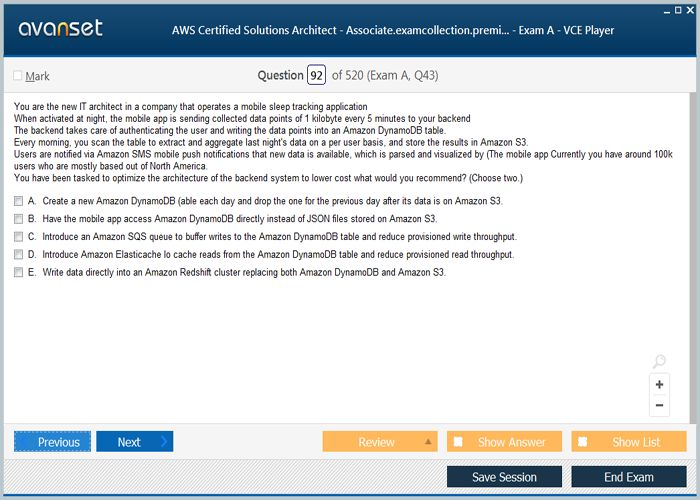Zoom in with the plus icon
Screen dimensions: 700x500
(659, 384)
